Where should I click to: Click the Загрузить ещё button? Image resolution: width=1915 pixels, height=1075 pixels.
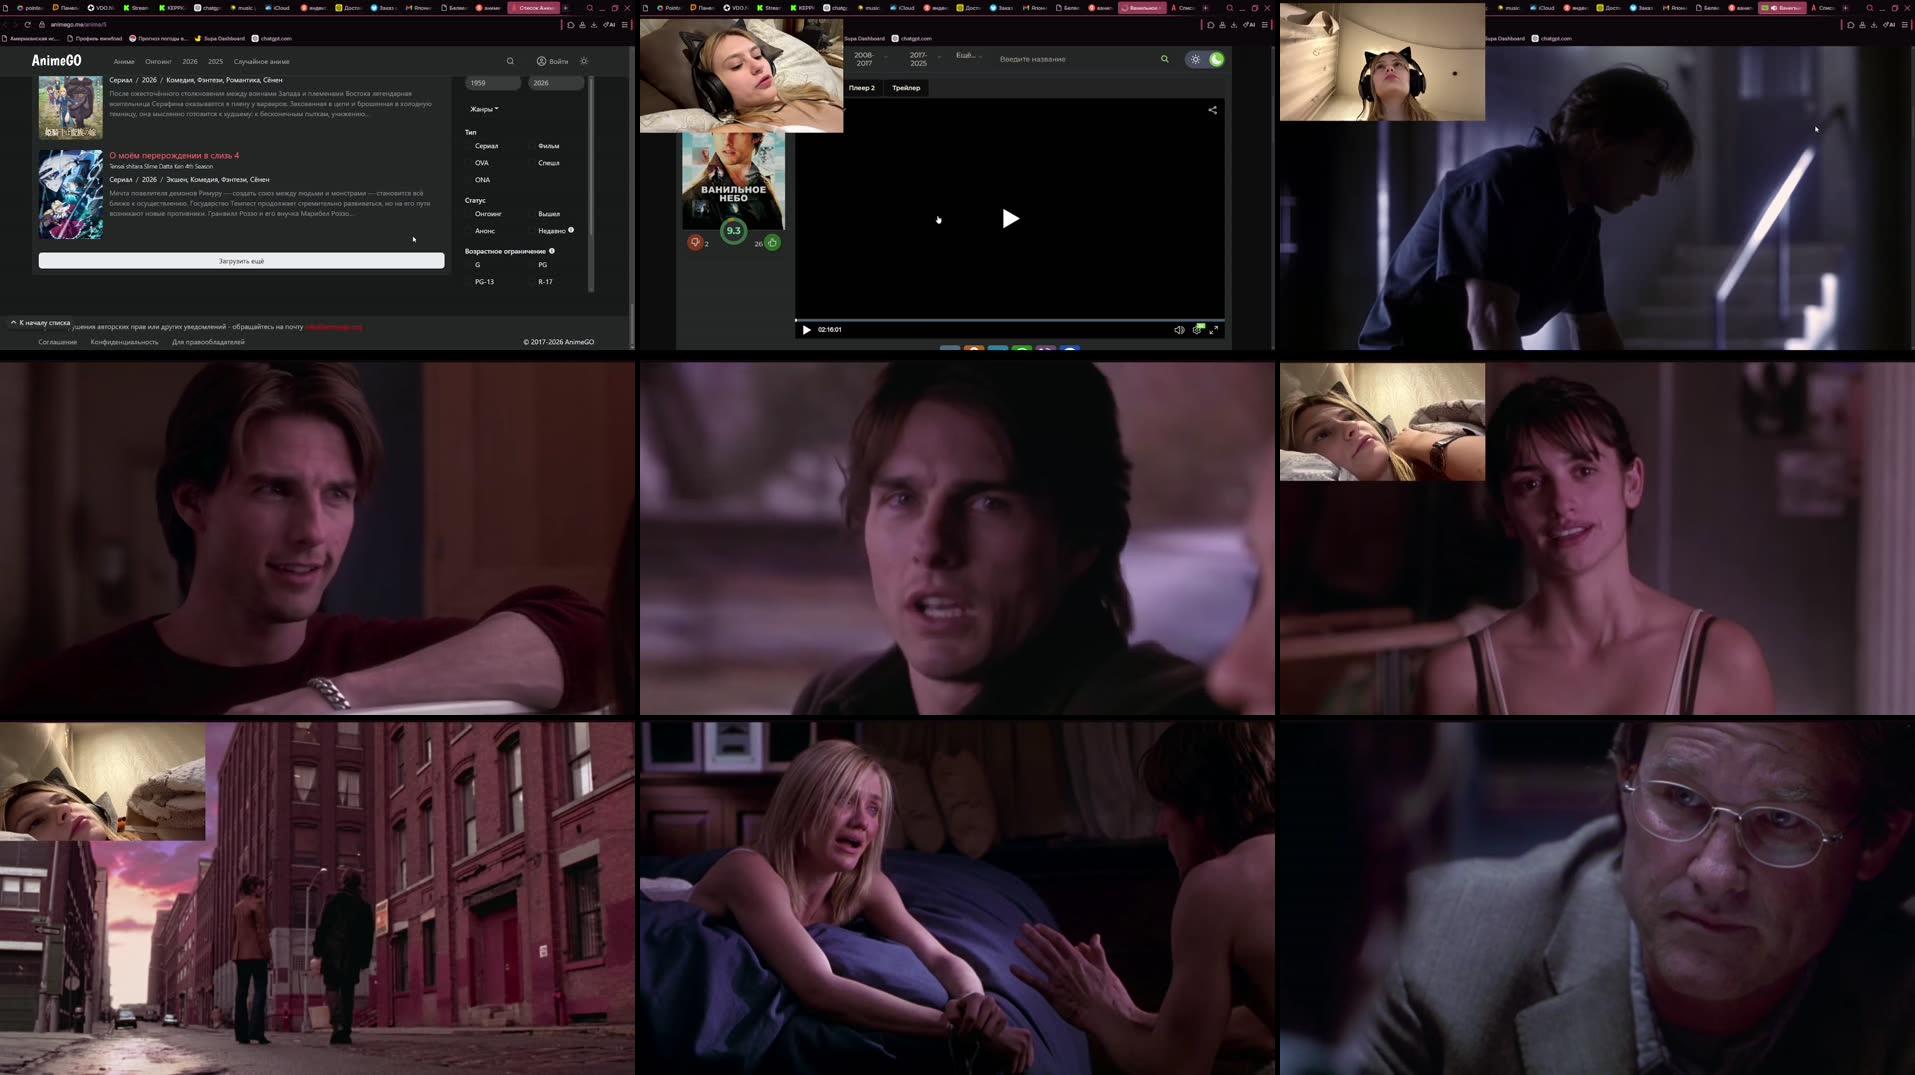[x=241, y=261]
